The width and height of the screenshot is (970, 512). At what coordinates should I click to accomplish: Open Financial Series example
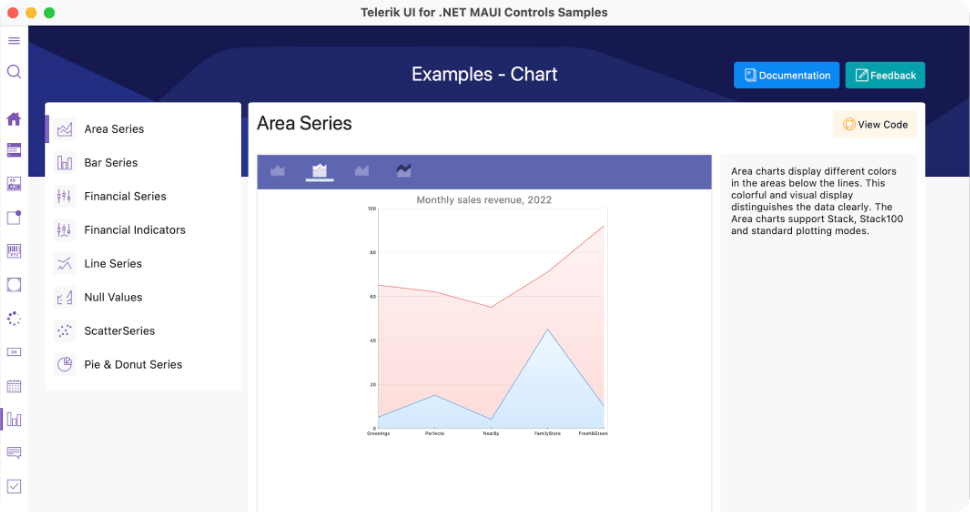pos(125,197)
